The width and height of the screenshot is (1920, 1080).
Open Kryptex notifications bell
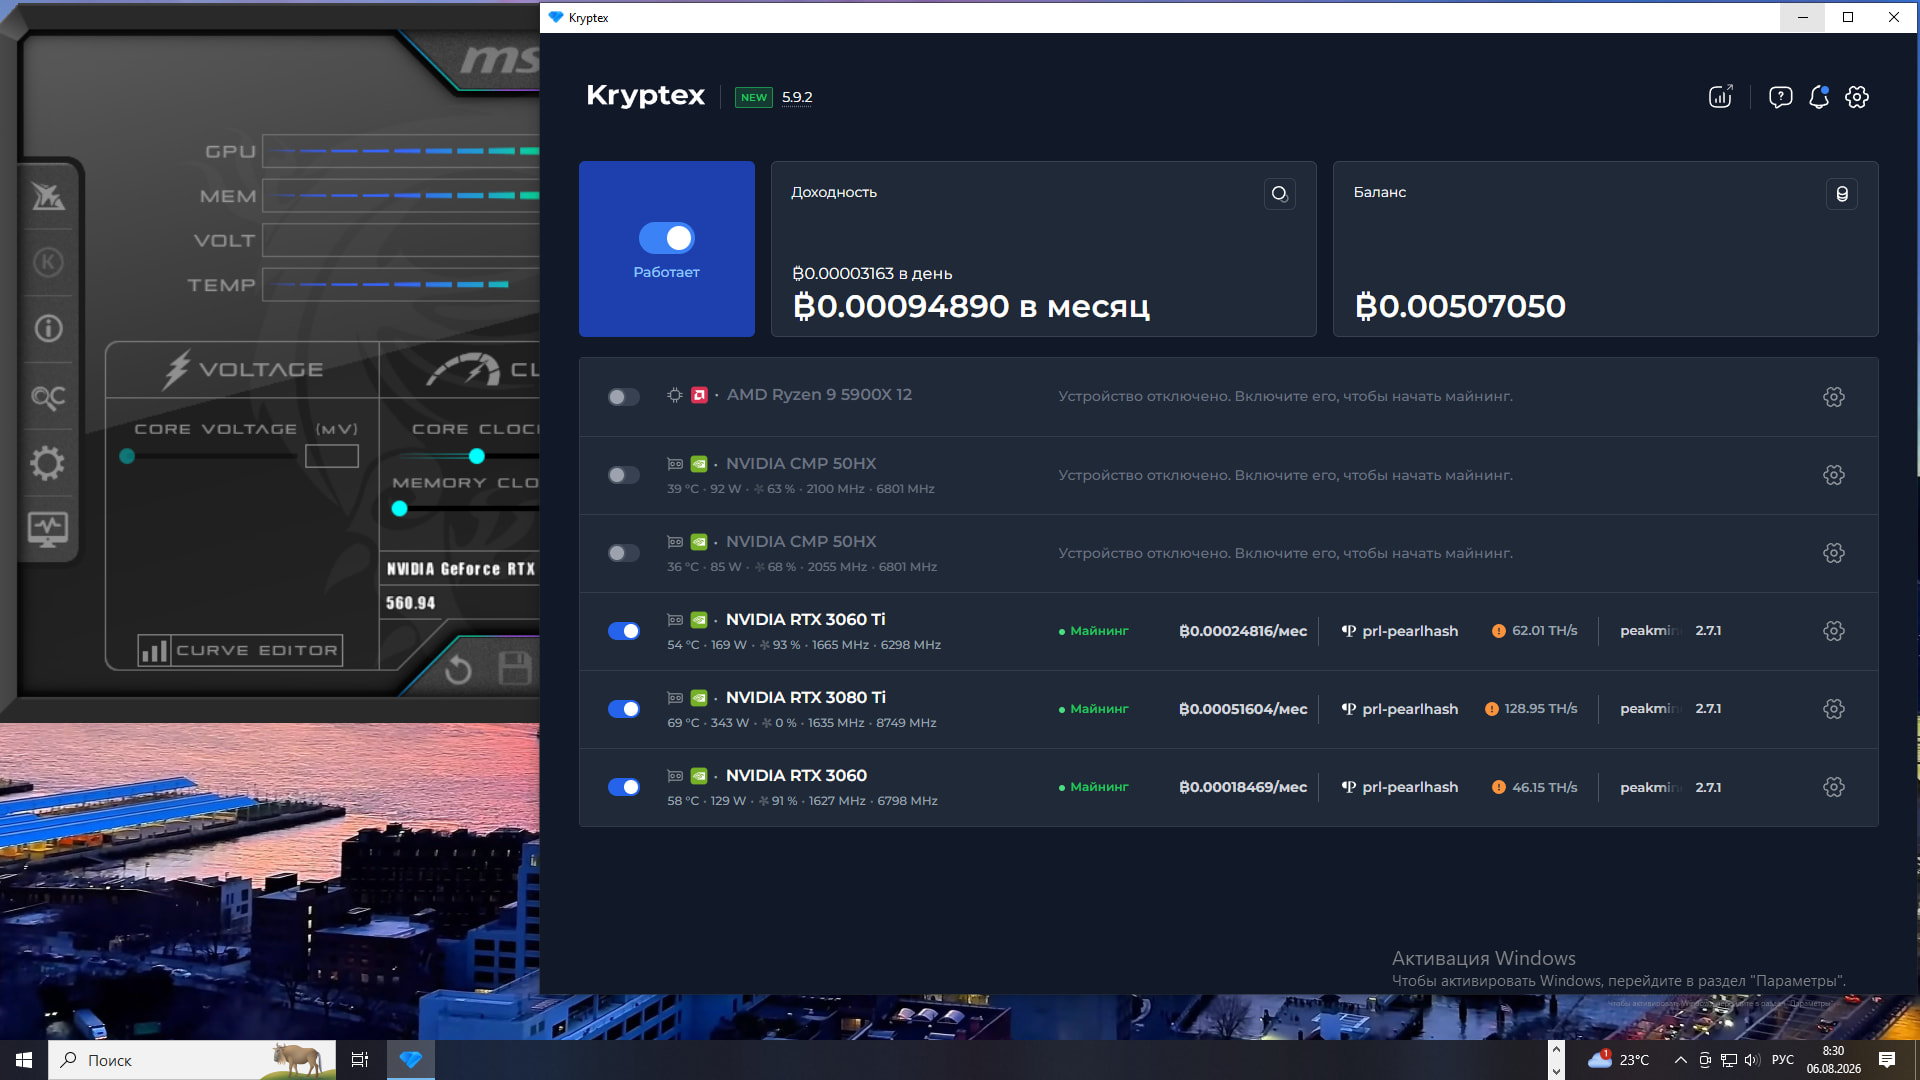tap(1819, 97)
